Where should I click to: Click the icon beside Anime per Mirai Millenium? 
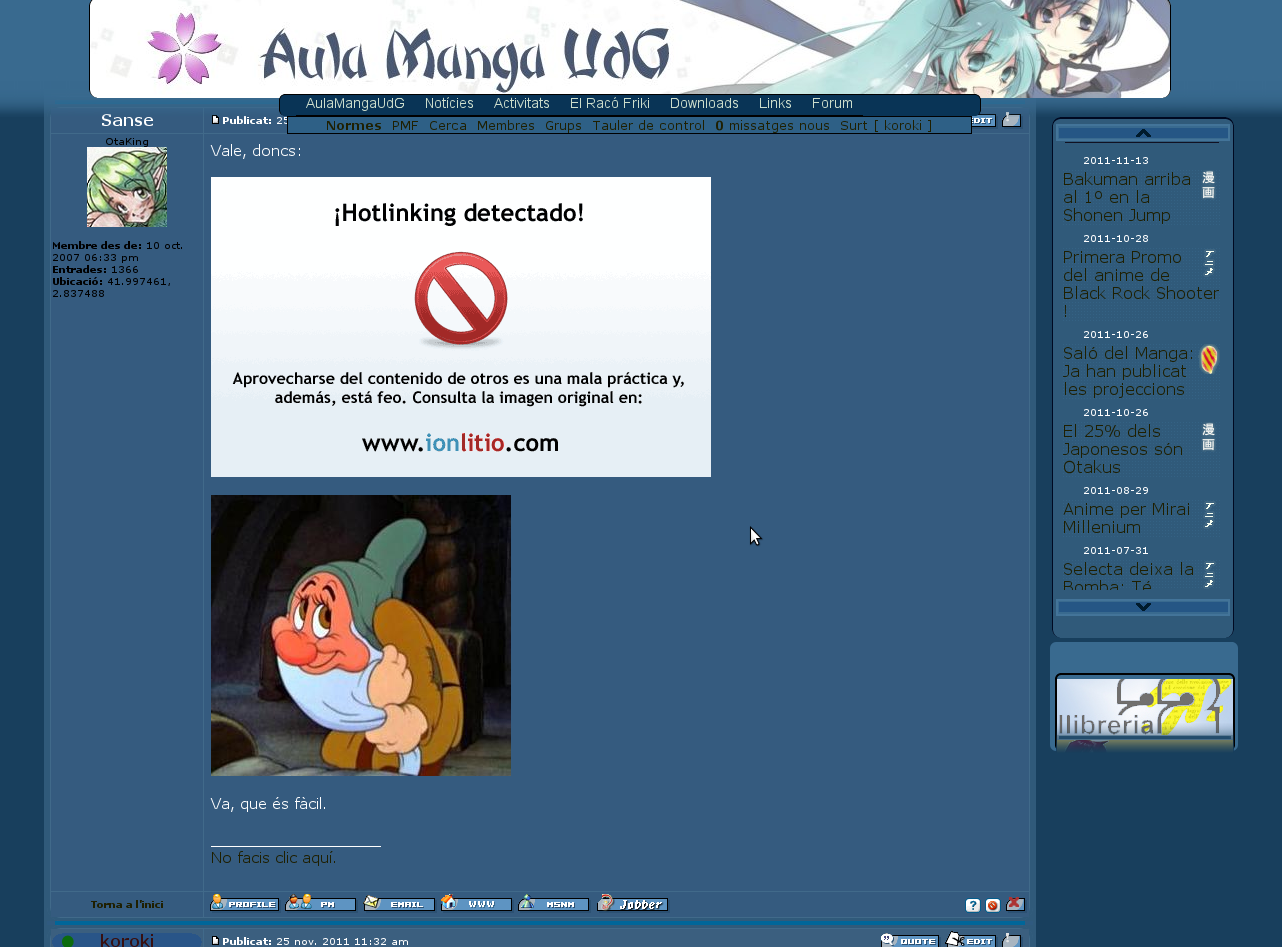coord(1208,515)
